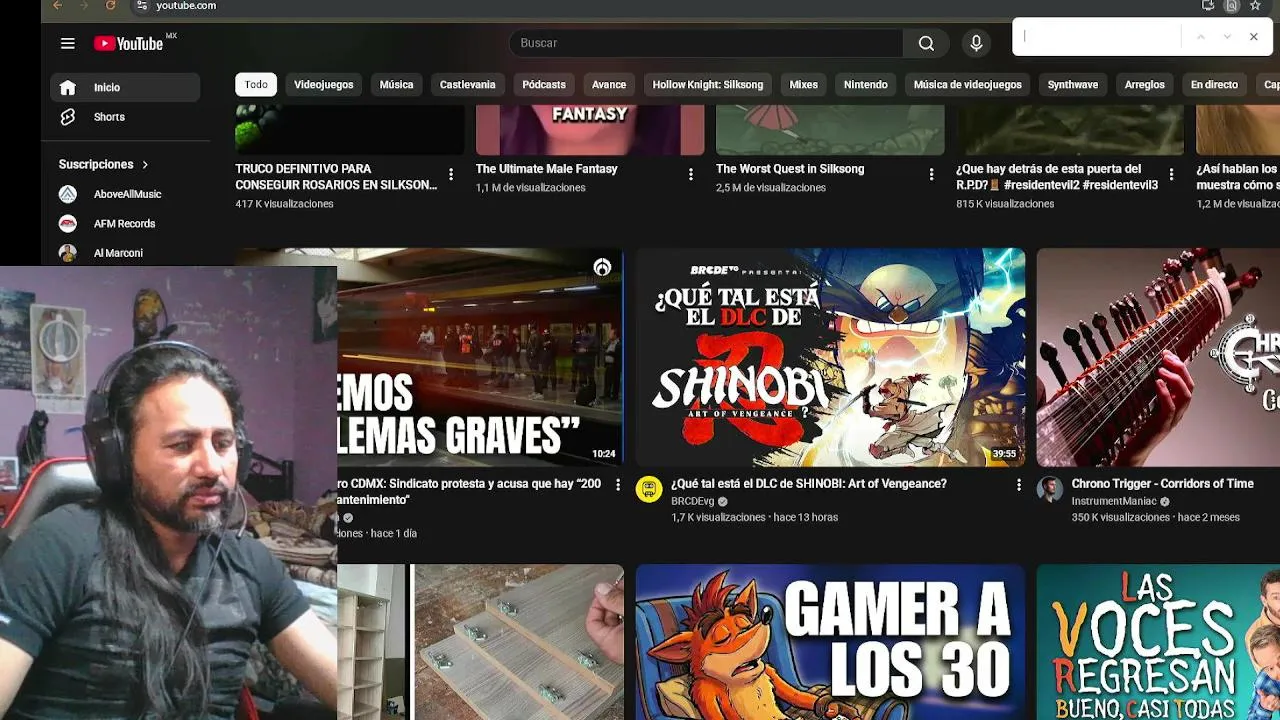Reload the page with refresh icon
Screen dimensions: 1280x720
point(110,6)
